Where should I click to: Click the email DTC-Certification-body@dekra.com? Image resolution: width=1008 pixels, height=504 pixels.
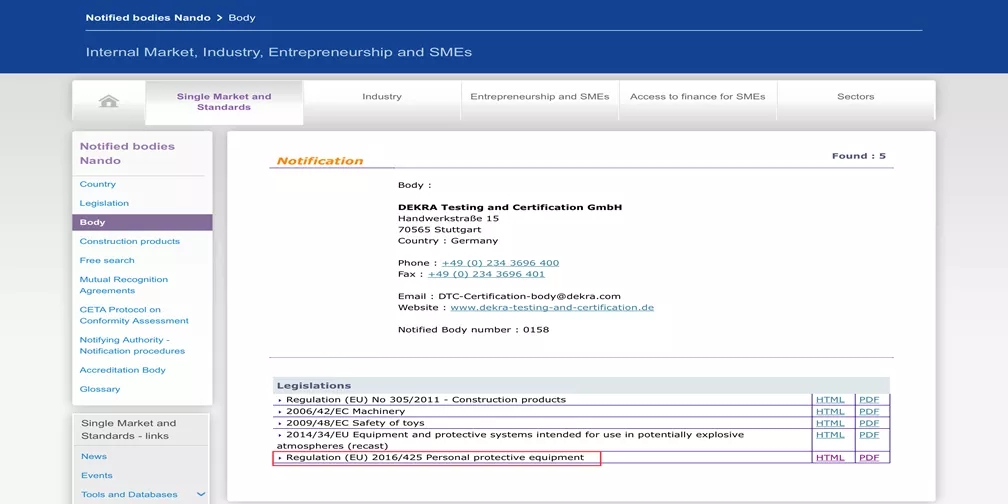coord(530,296)
